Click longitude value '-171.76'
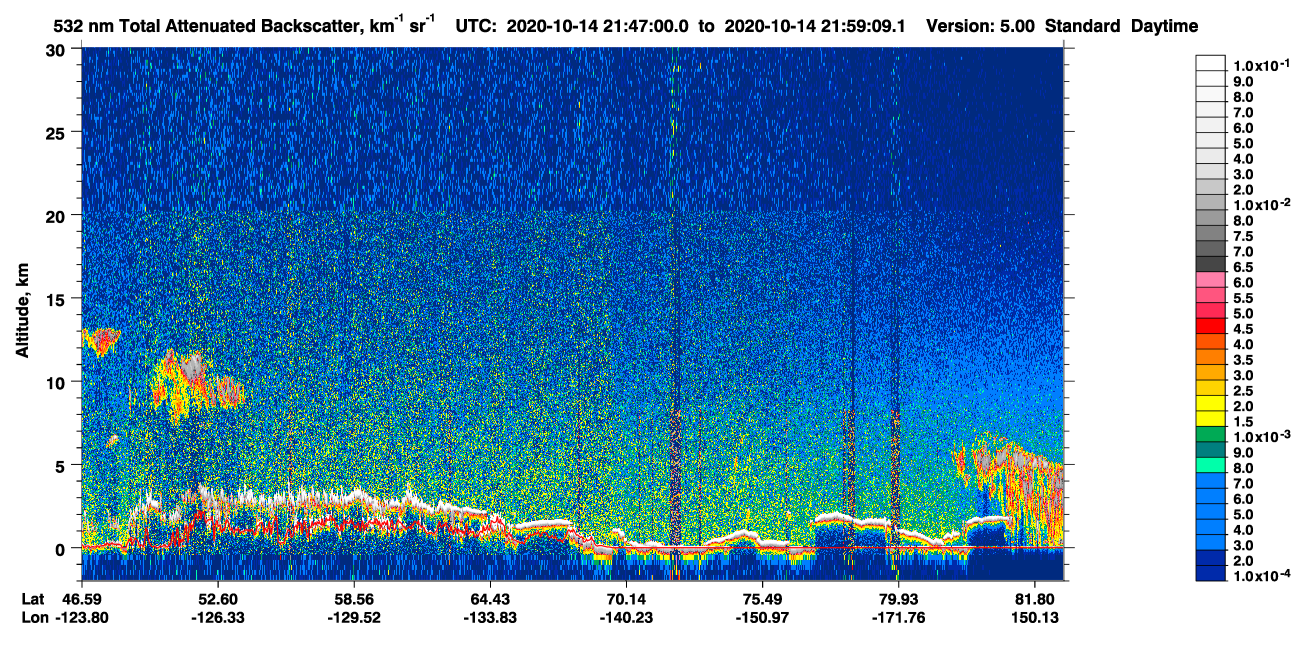1300x667 pixels. tap(898, 618)
